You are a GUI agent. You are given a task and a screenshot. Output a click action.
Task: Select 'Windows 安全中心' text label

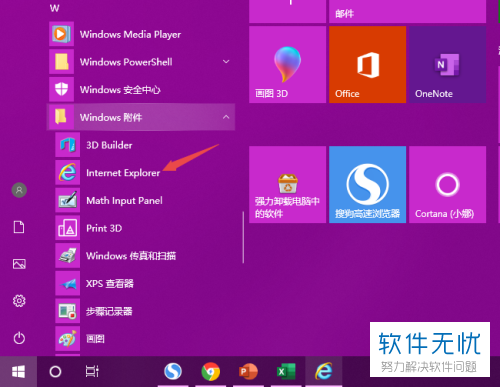coord(120,90)
